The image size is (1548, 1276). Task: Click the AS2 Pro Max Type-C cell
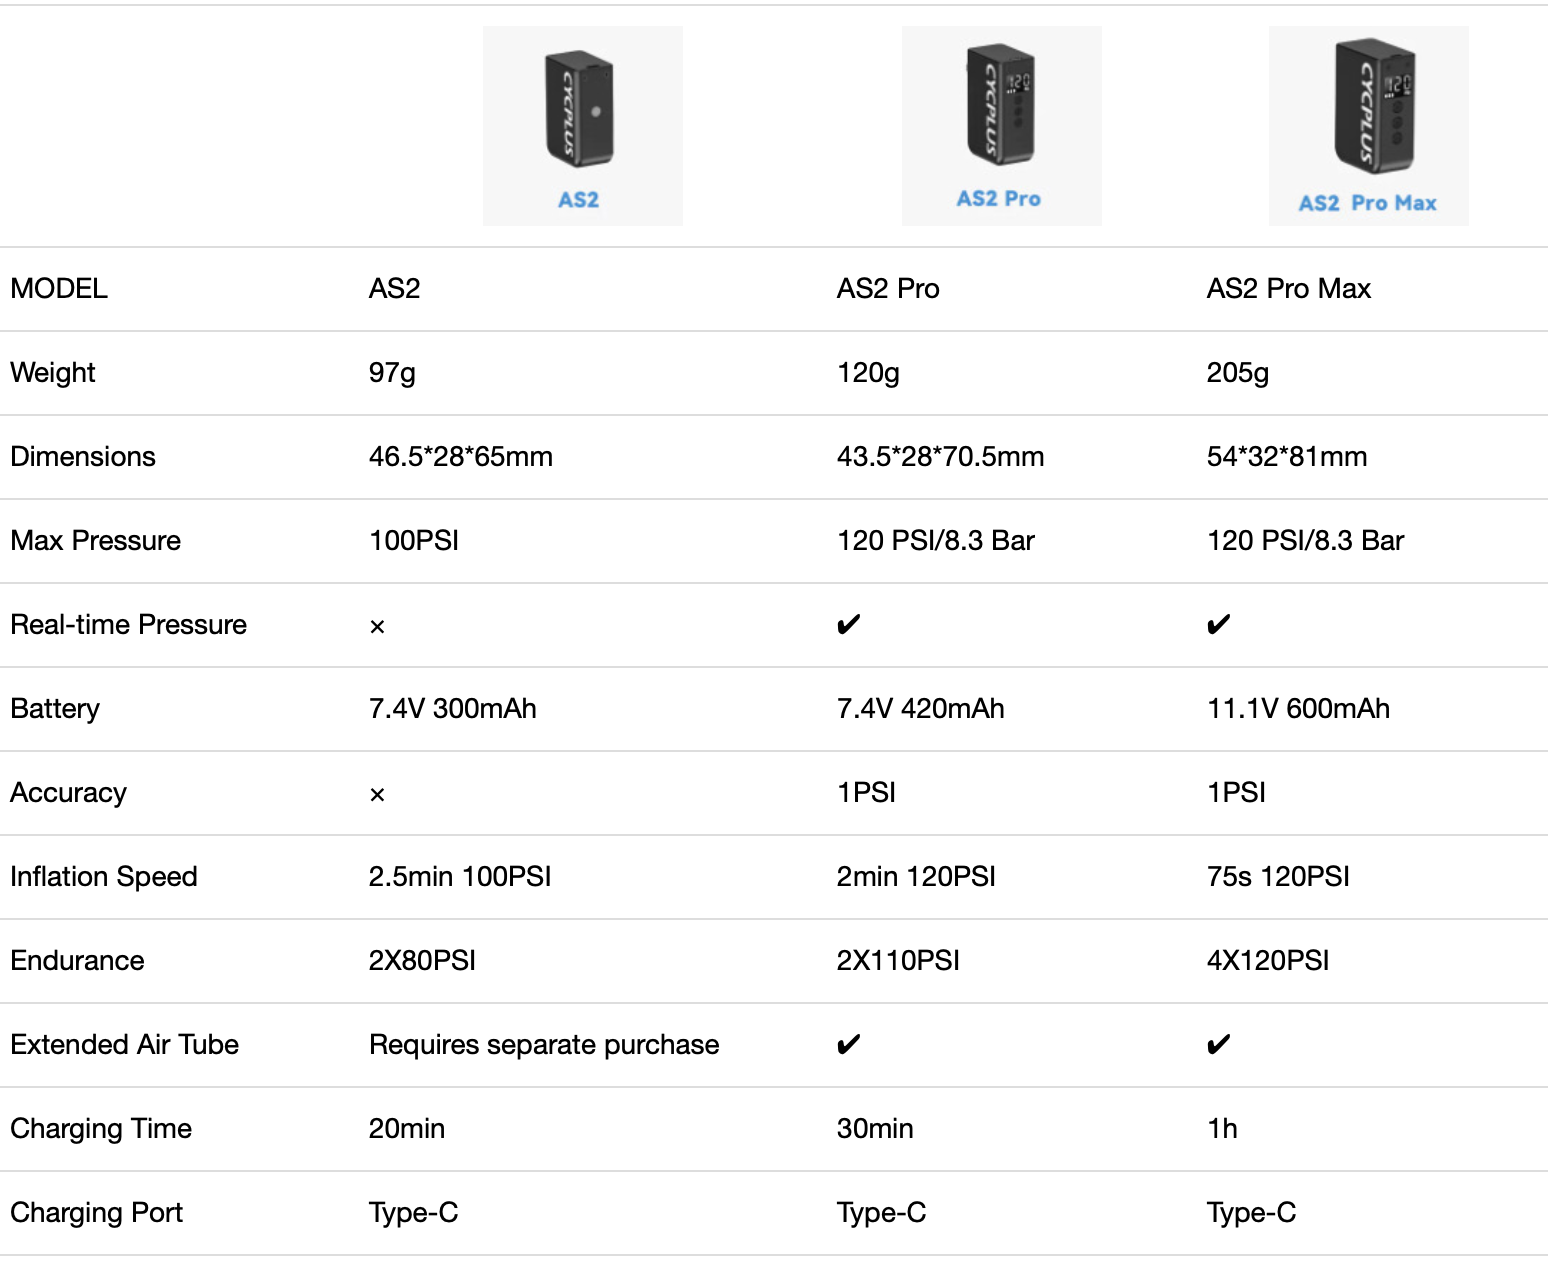(x=1251, y=1213)
